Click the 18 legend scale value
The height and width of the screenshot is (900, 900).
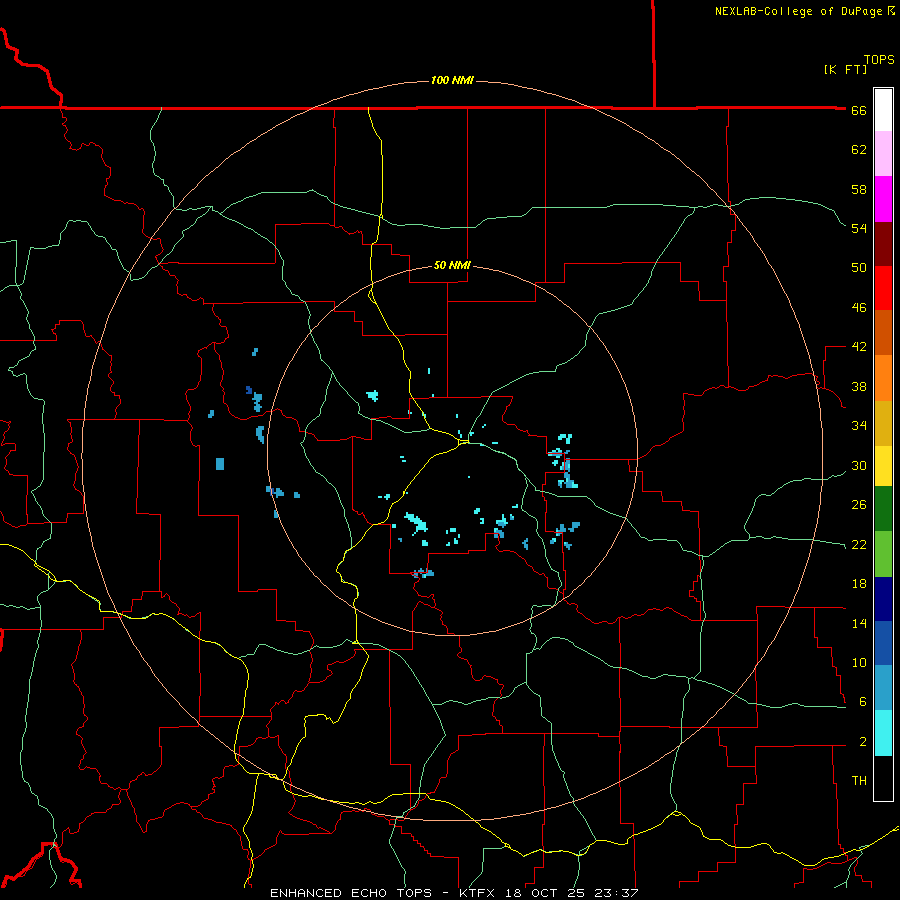859,584
